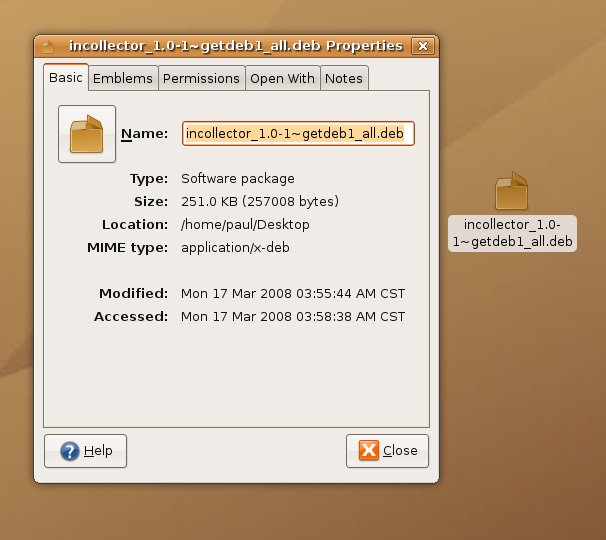The height and width of the screenshot is (540, 606).
Task: Click the location value '/home/paul/Desktop'
Action: [245, 225]
